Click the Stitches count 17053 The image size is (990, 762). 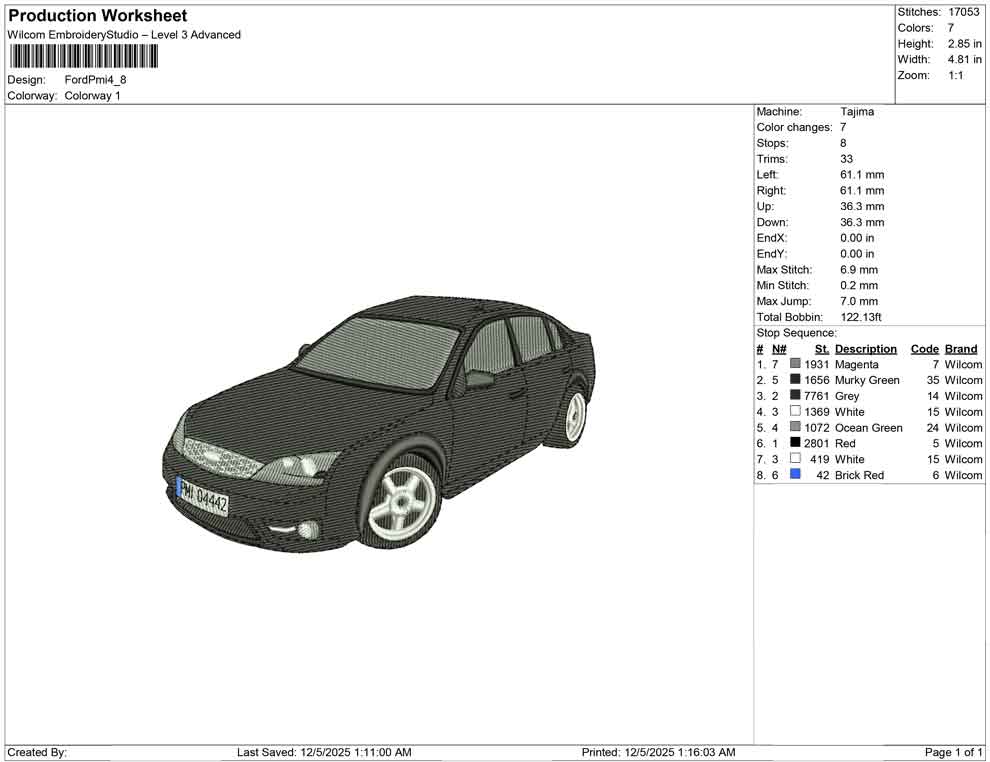pos(964,12)
